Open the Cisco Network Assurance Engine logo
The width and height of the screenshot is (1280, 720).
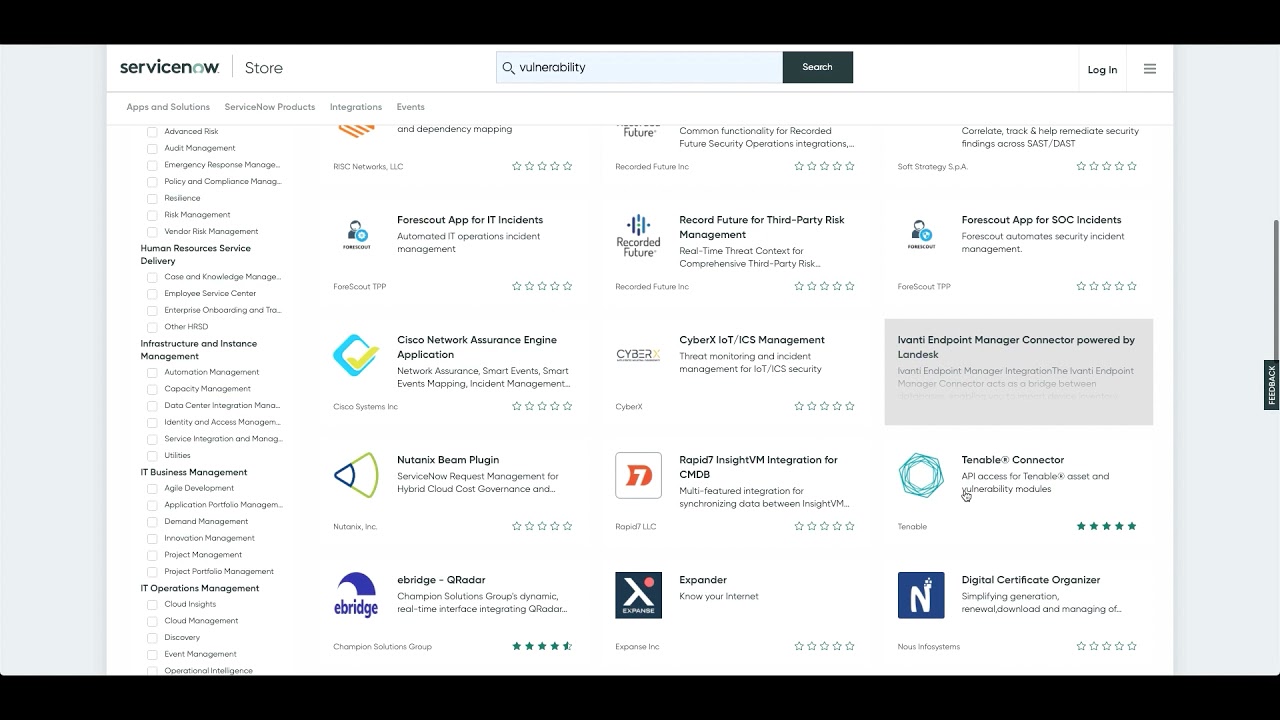point(357,355)
